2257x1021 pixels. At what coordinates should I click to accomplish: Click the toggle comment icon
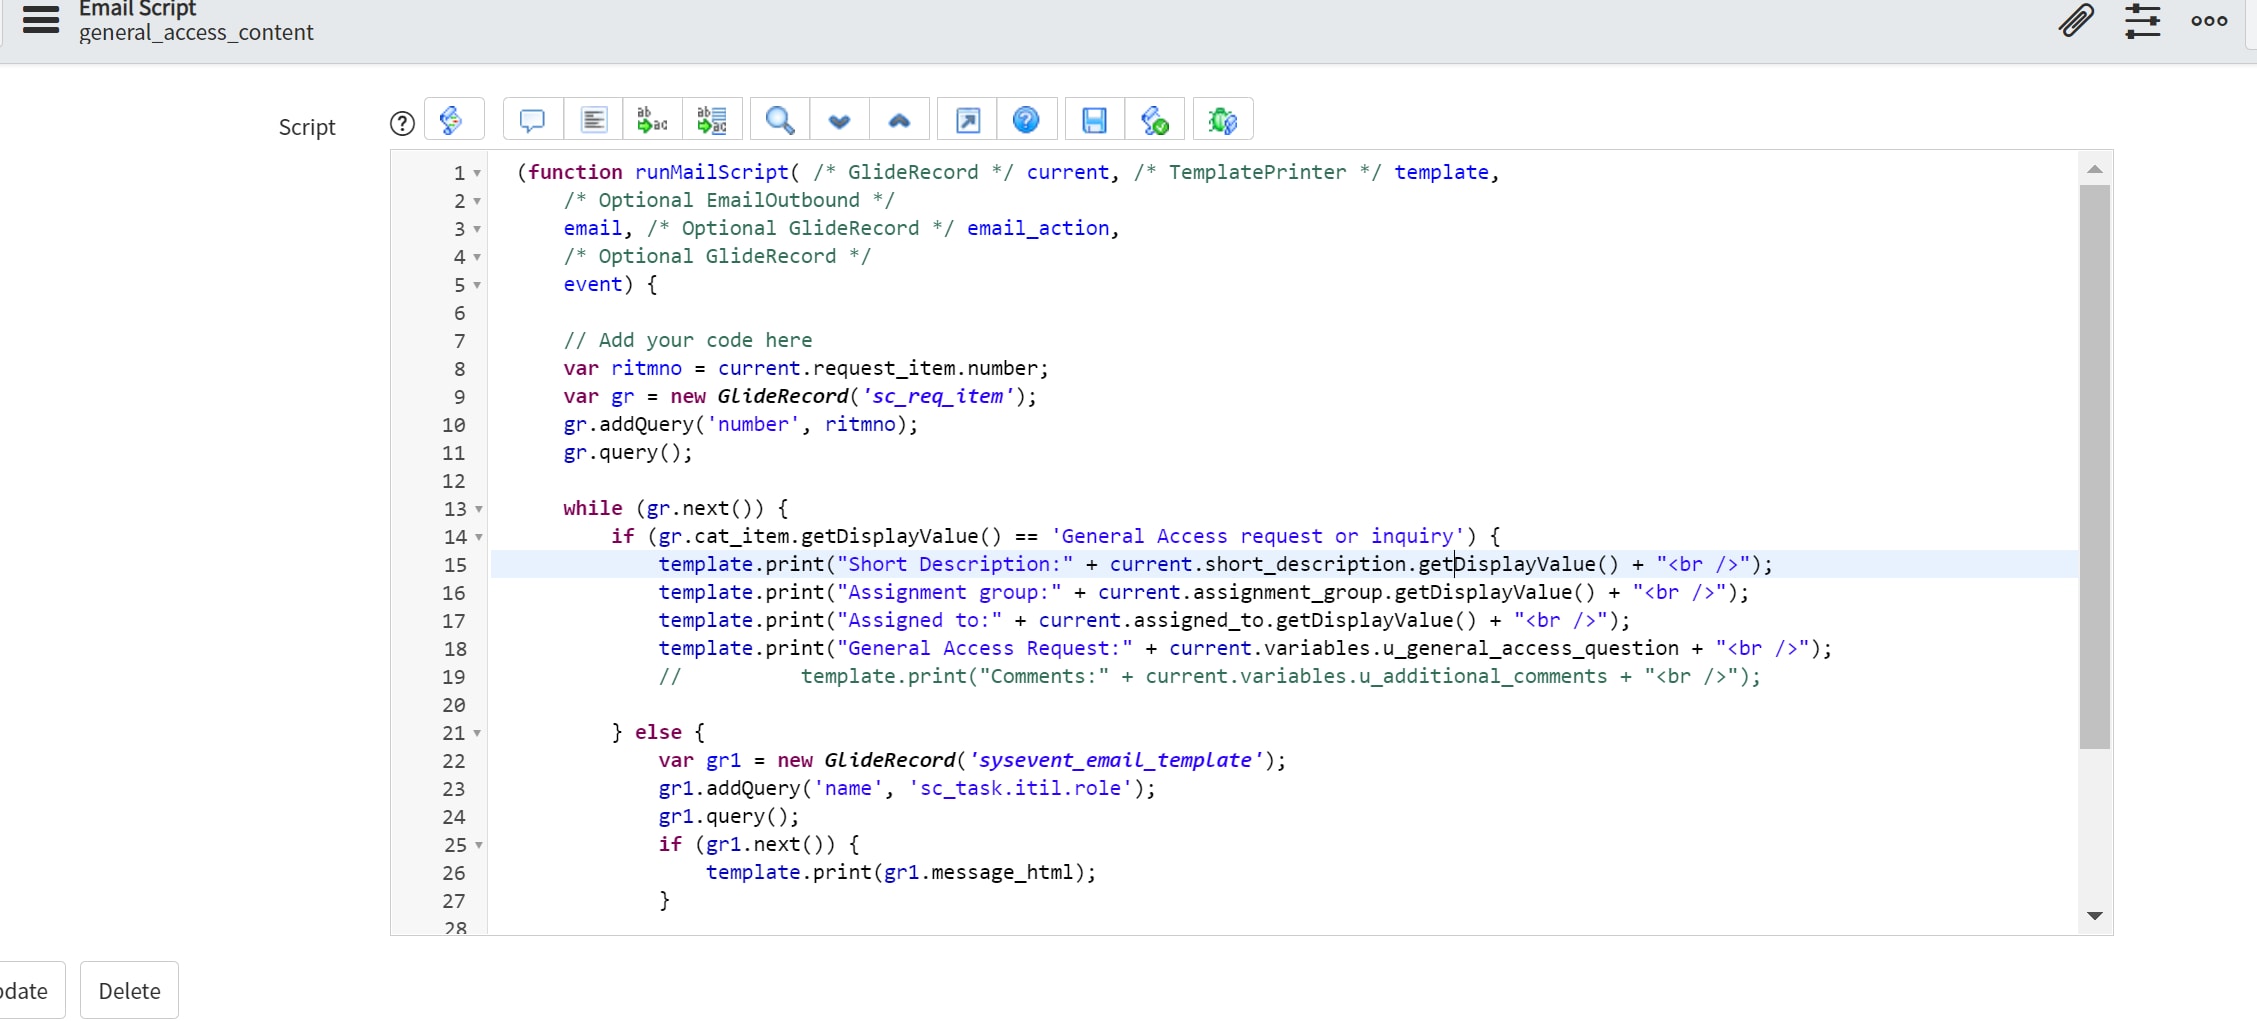532,121
